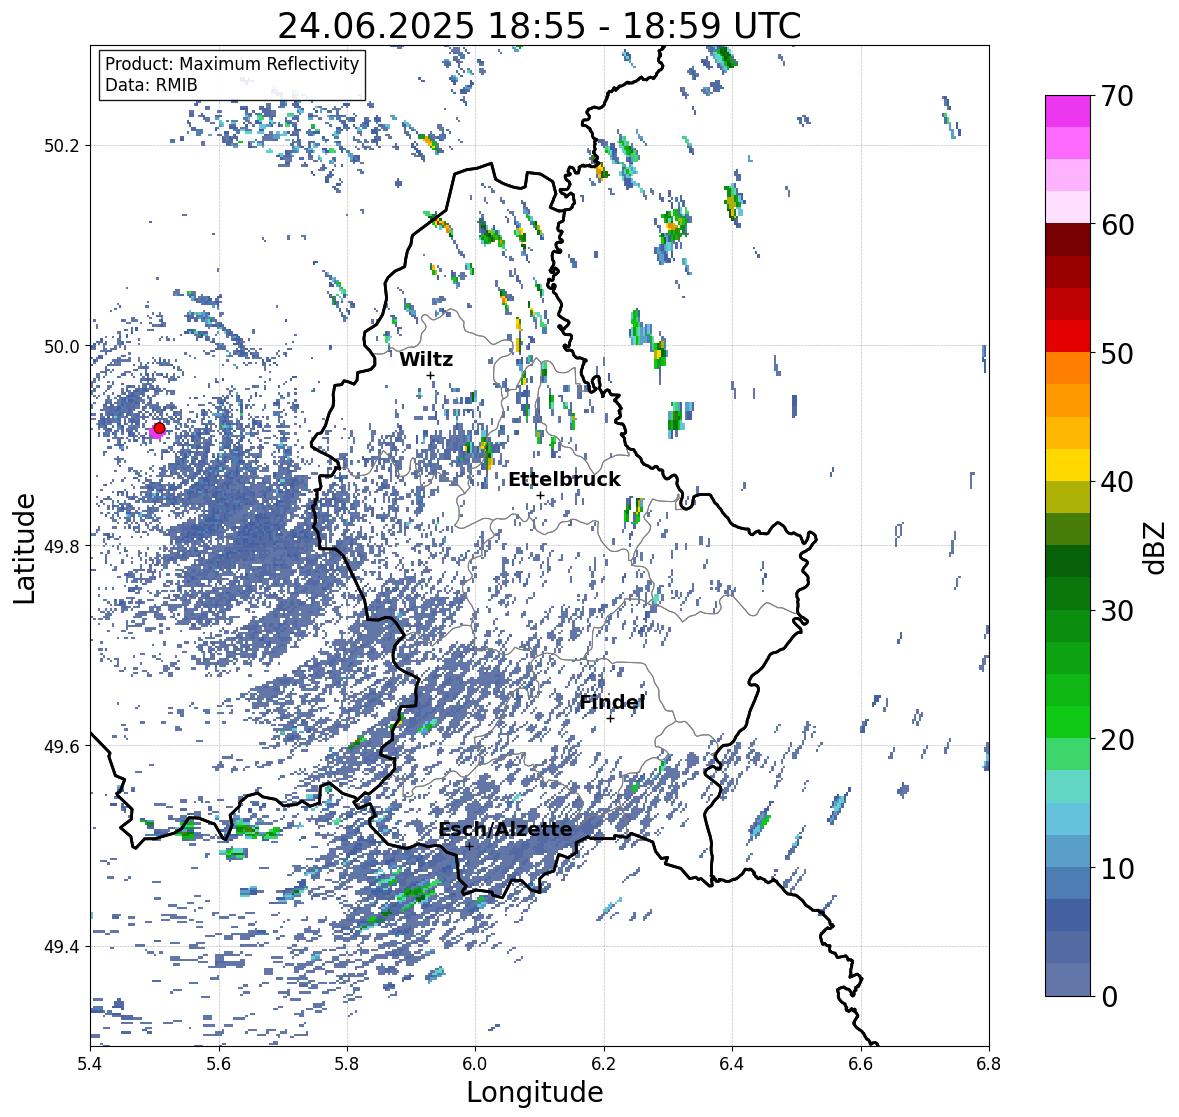Viewport: 1179px width, 1117px height.
Task: Click the plus marker below Wiltz label
Action: point(430,375)
